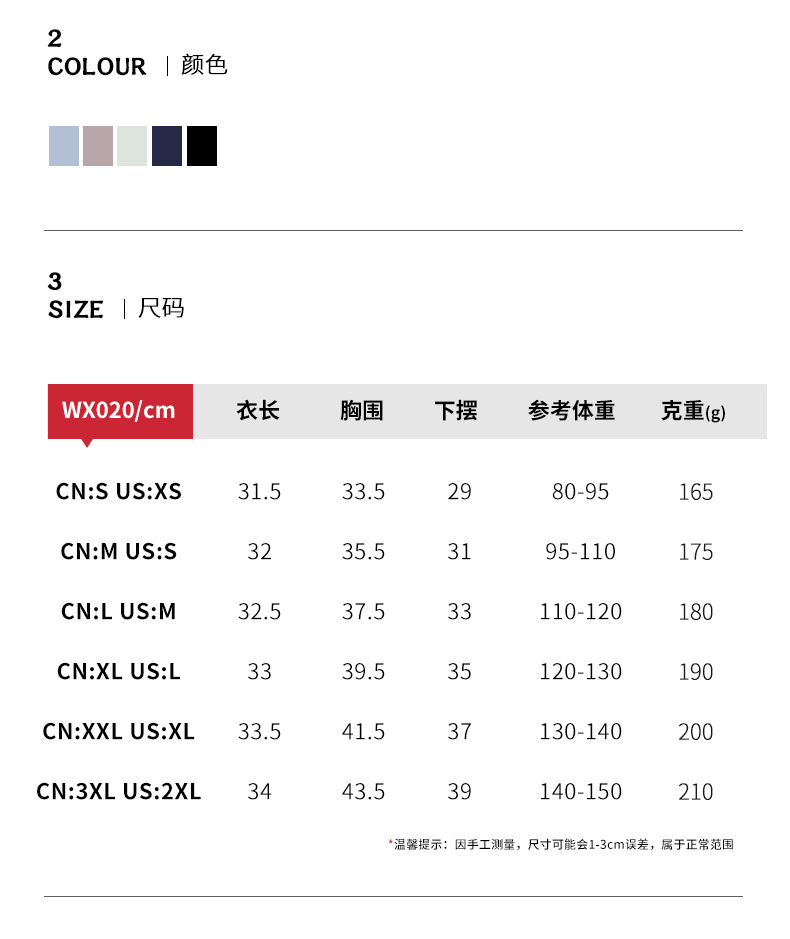Click the CN:XXL US:XL size row
The height and width of the screenshot is (939, 790).
click(x=119, y=731)
